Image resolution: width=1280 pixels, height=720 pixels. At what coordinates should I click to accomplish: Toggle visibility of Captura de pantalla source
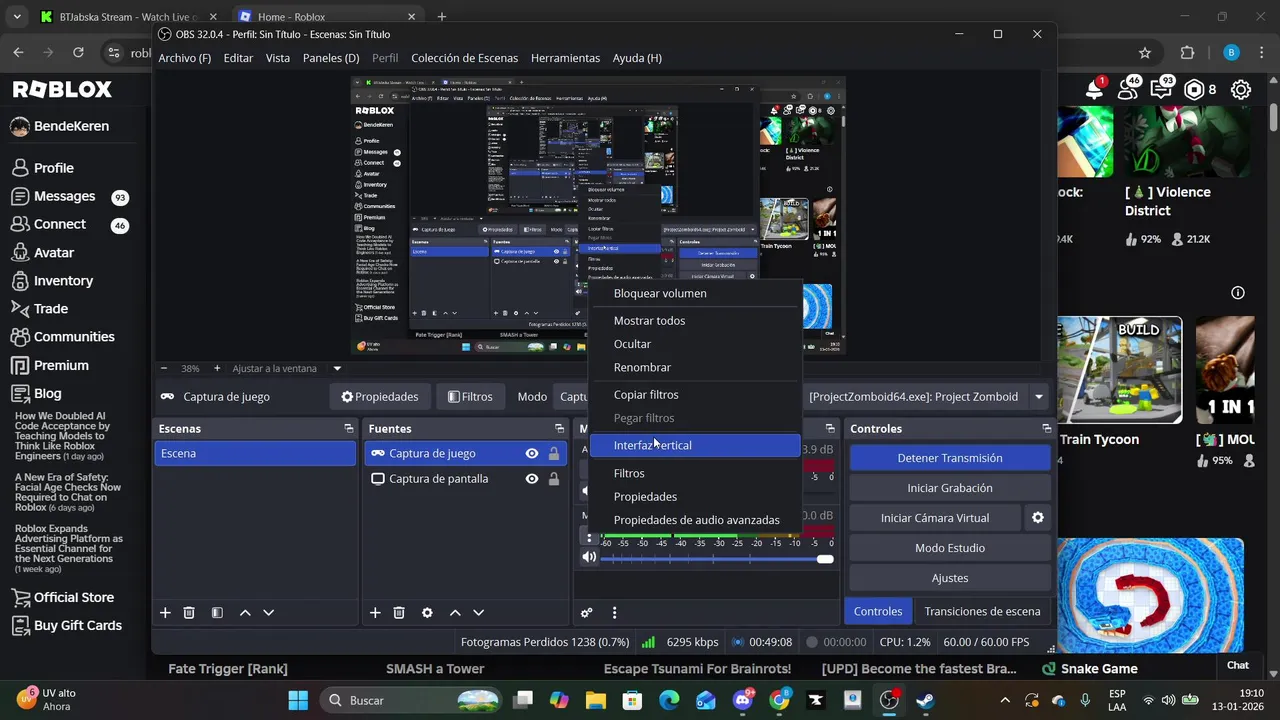click(532, 479)
